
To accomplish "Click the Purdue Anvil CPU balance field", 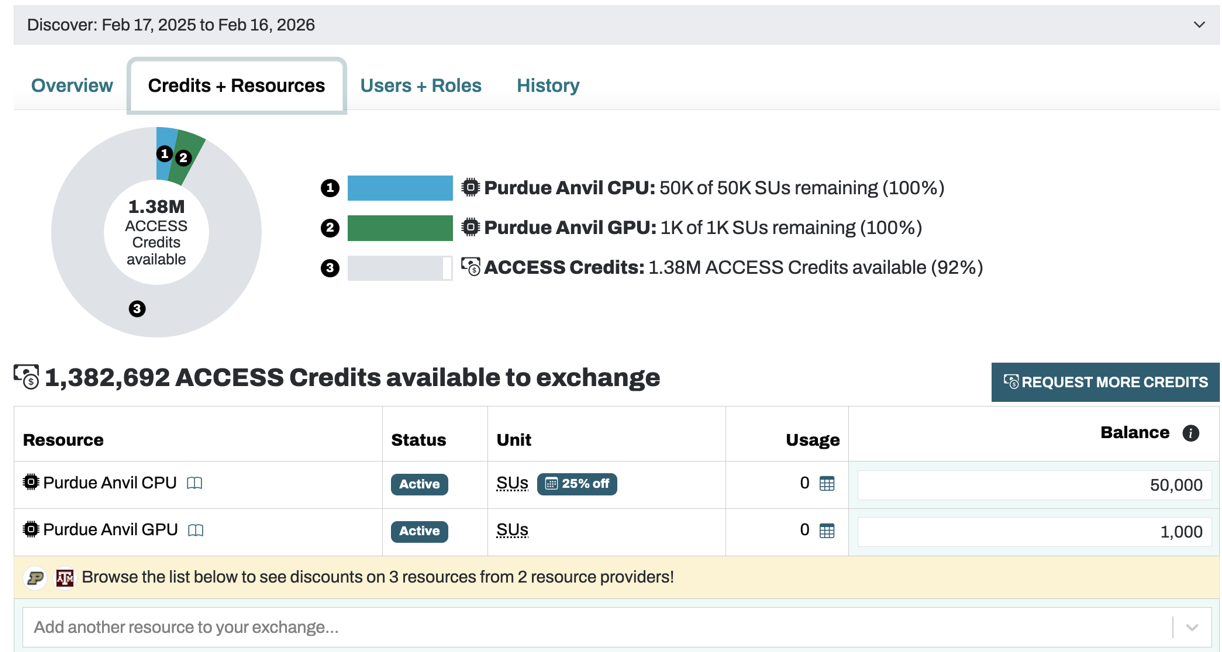I will 1034,485.
